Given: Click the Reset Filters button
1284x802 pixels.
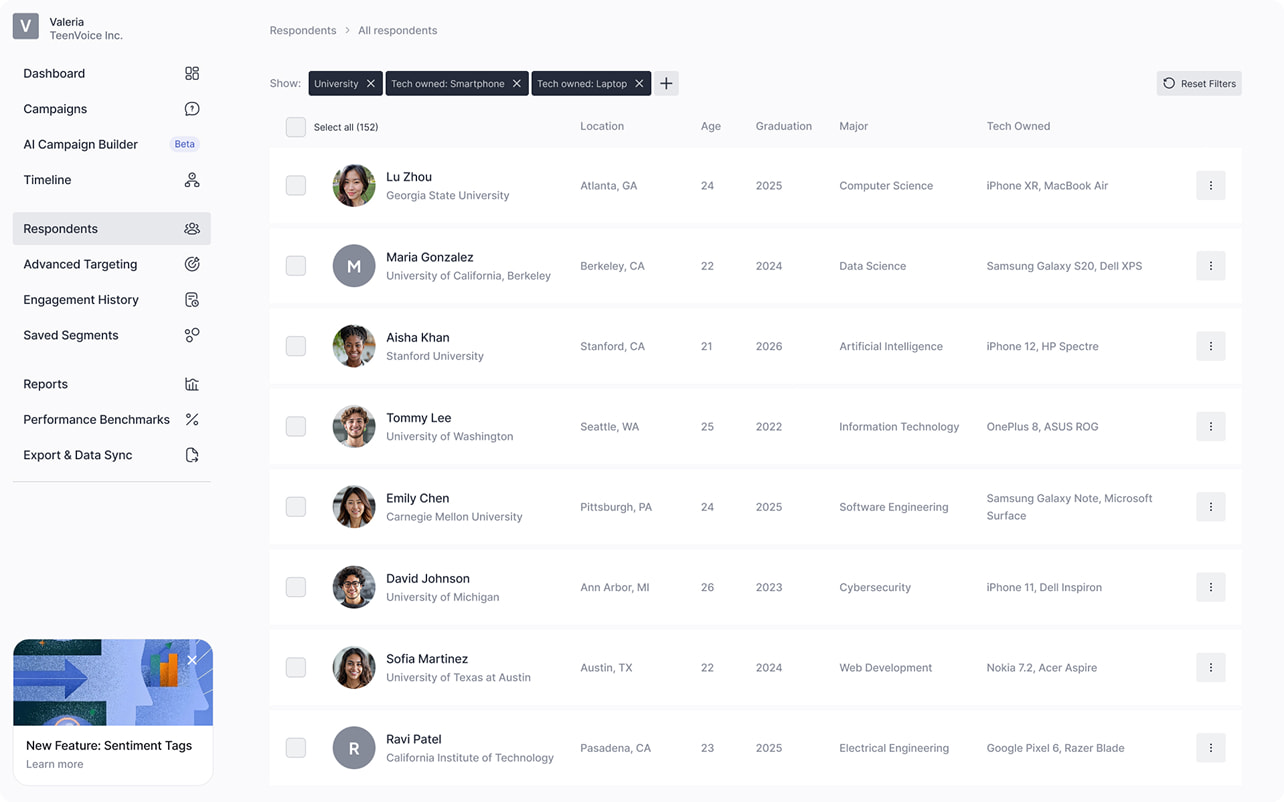Looking at the screenshot, I should point(1199,84).
